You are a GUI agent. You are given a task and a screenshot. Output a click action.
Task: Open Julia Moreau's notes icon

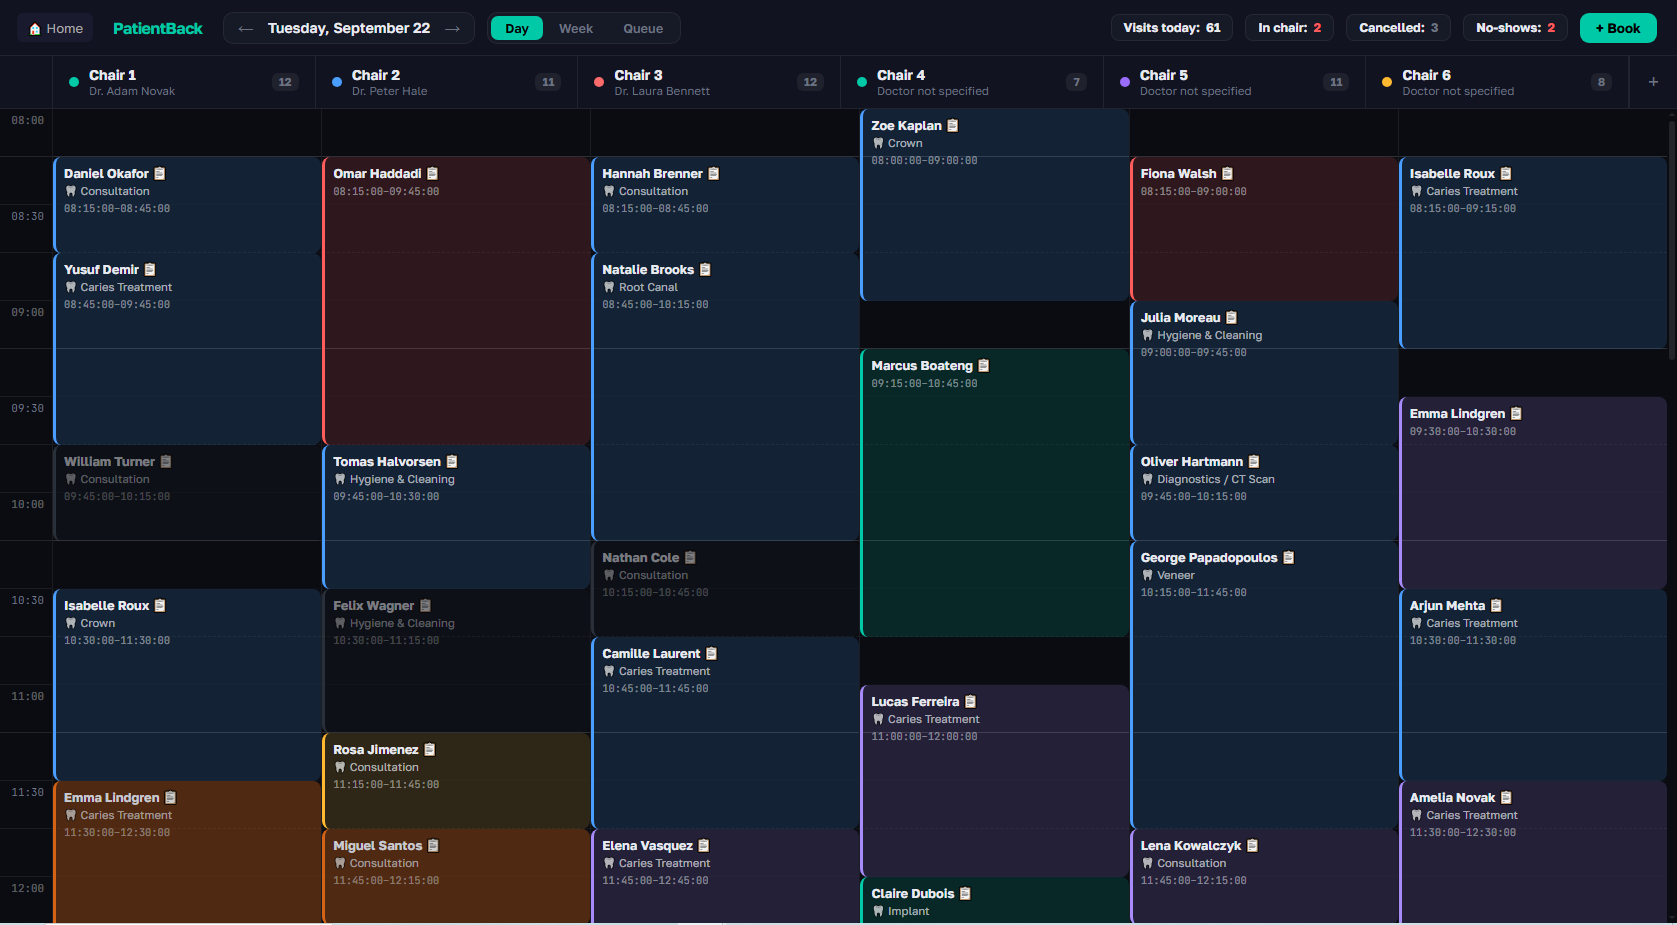(x=1232, y=318)
